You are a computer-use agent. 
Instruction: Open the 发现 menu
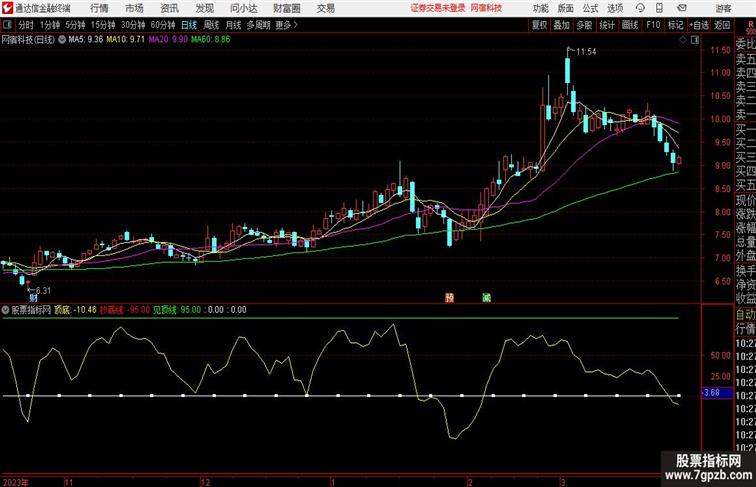pos(204,8)
